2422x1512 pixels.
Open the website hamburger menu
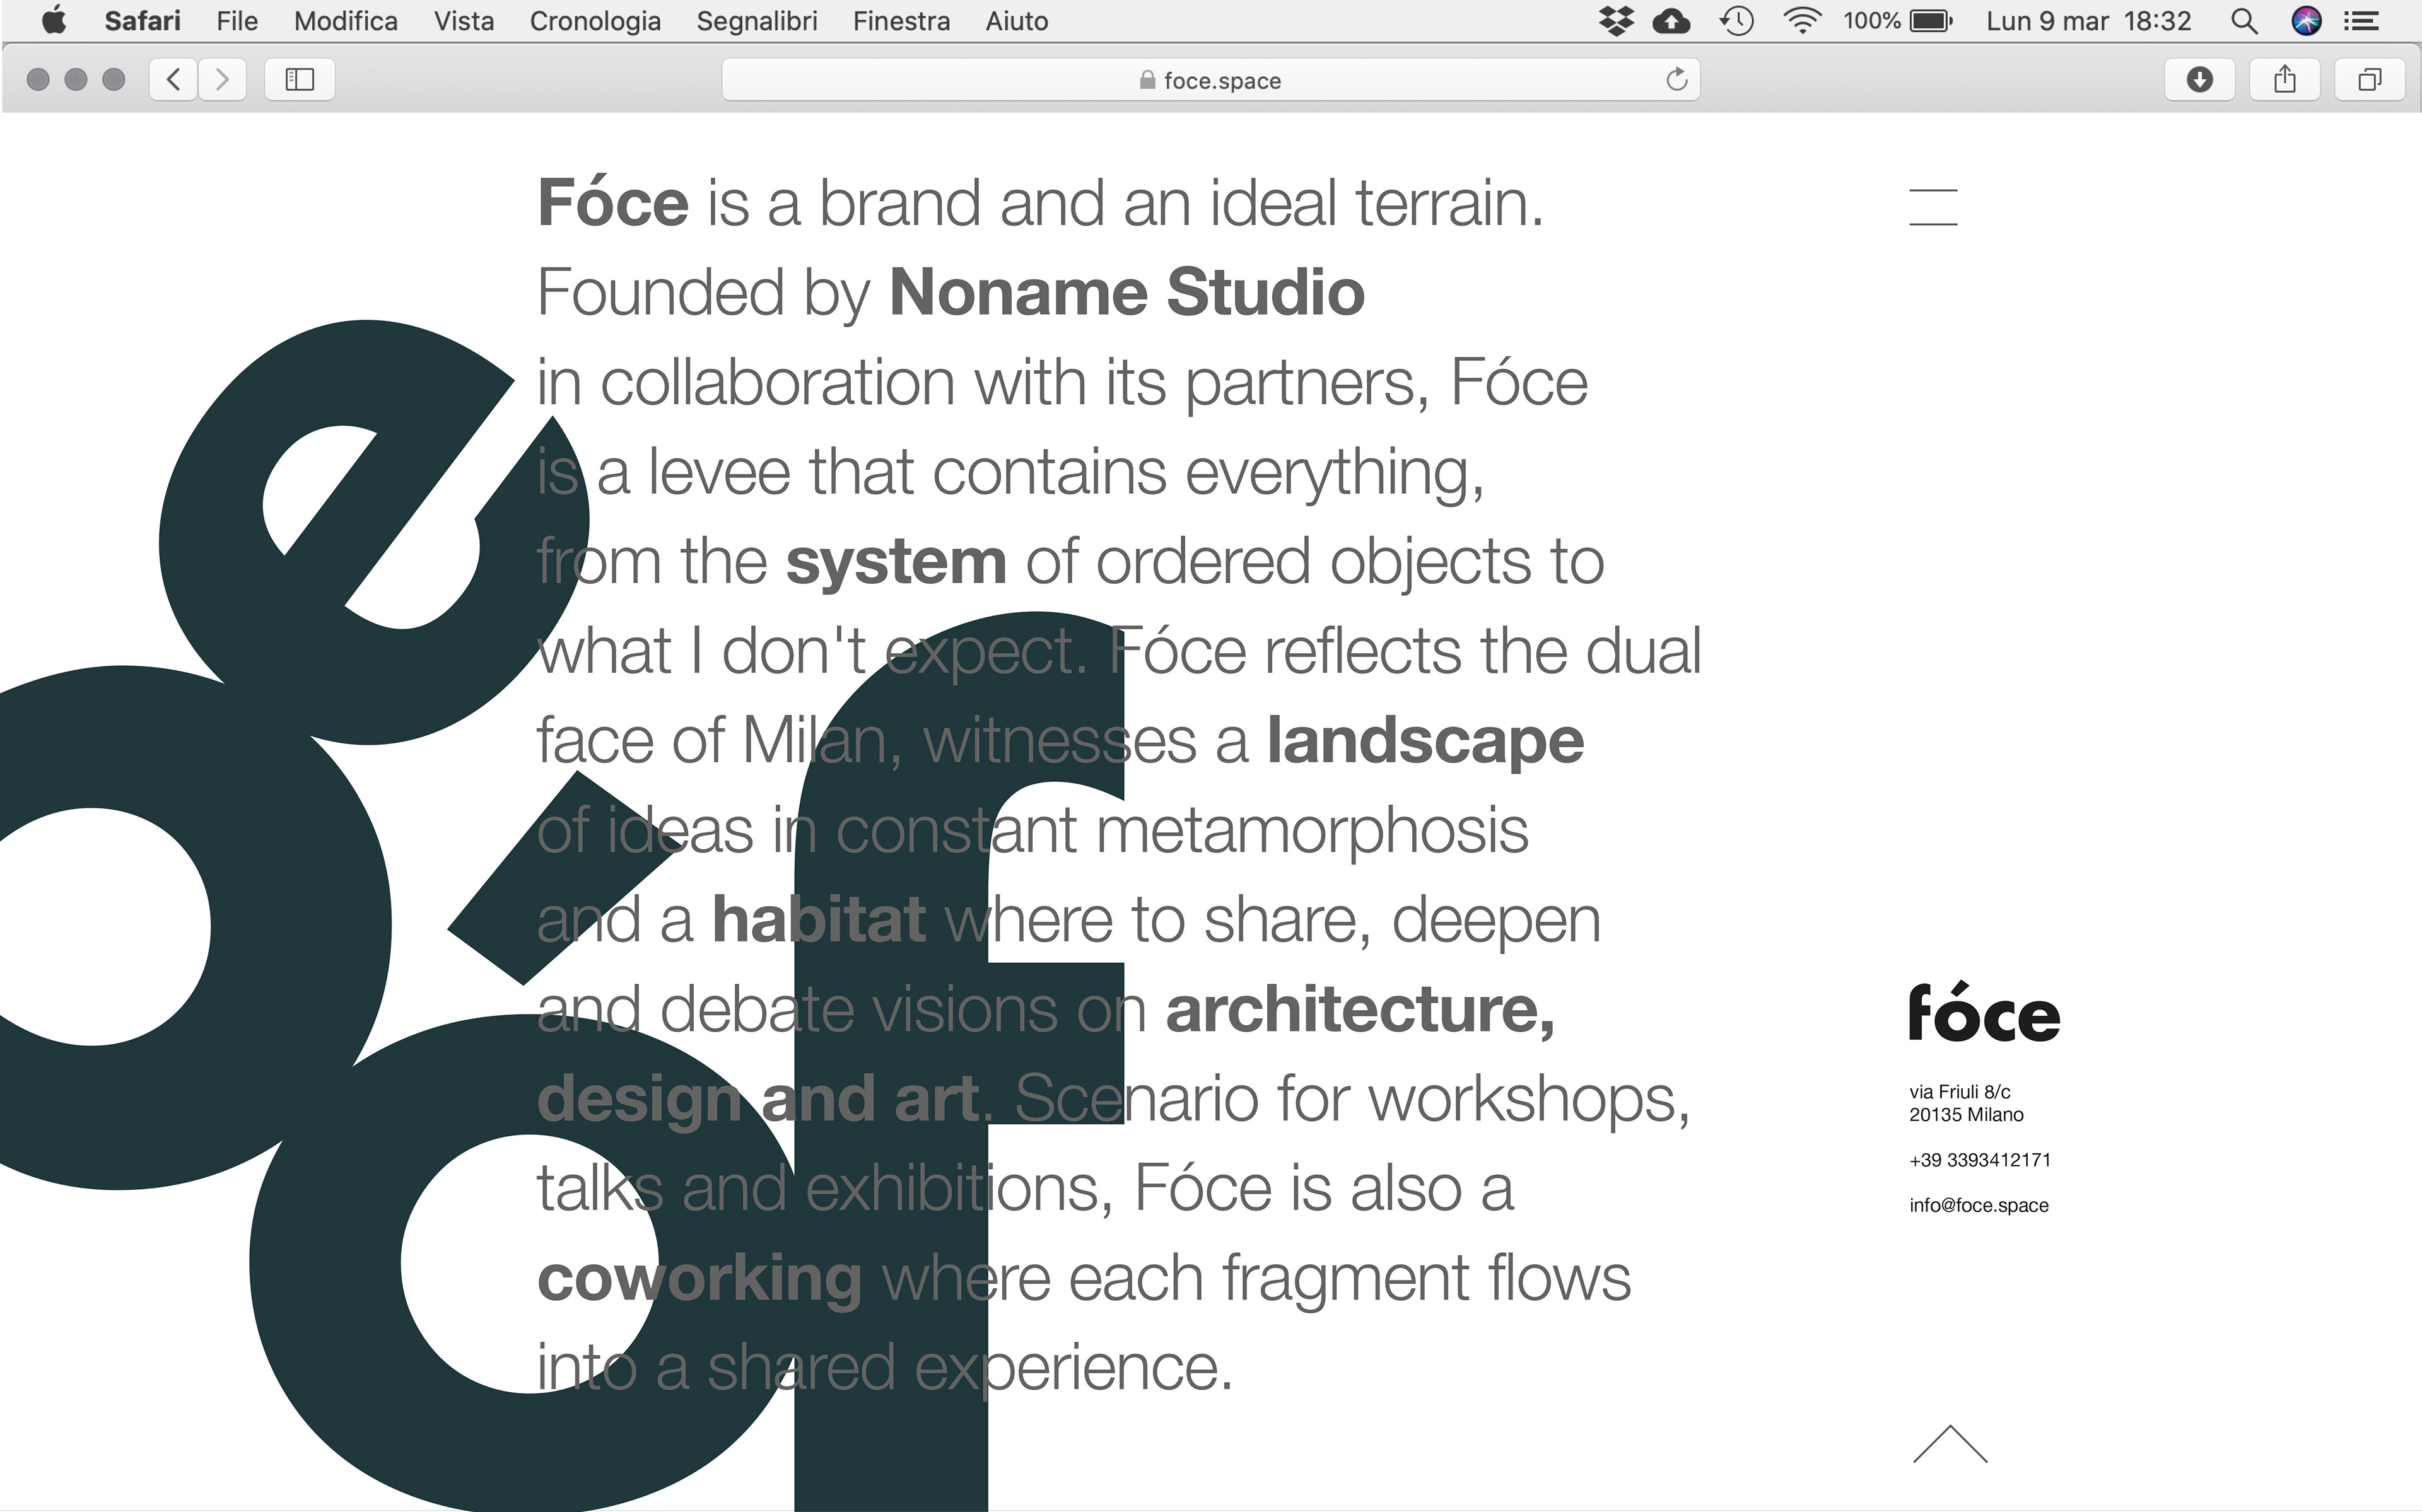1933,207
